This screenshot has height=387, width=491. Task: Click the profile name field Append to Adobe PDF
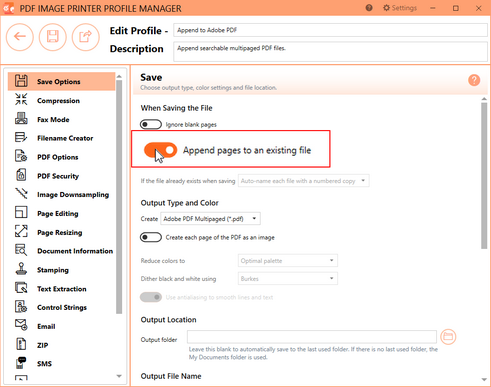pyautogui.click(x=330, y=30)
